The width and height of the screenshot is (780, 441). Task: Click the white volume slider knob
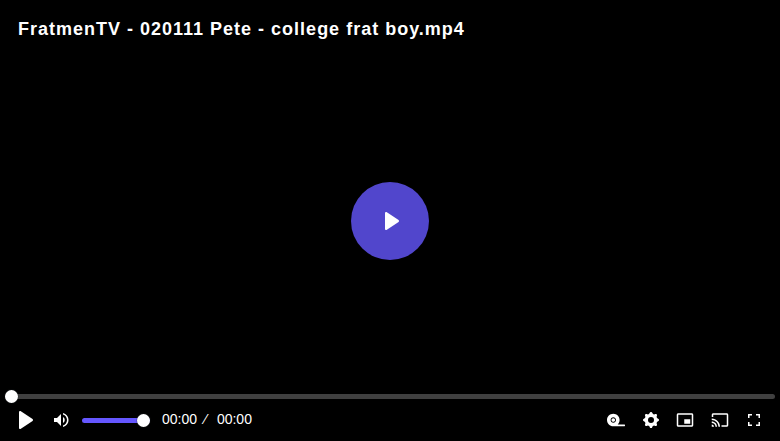coord(143,421)
